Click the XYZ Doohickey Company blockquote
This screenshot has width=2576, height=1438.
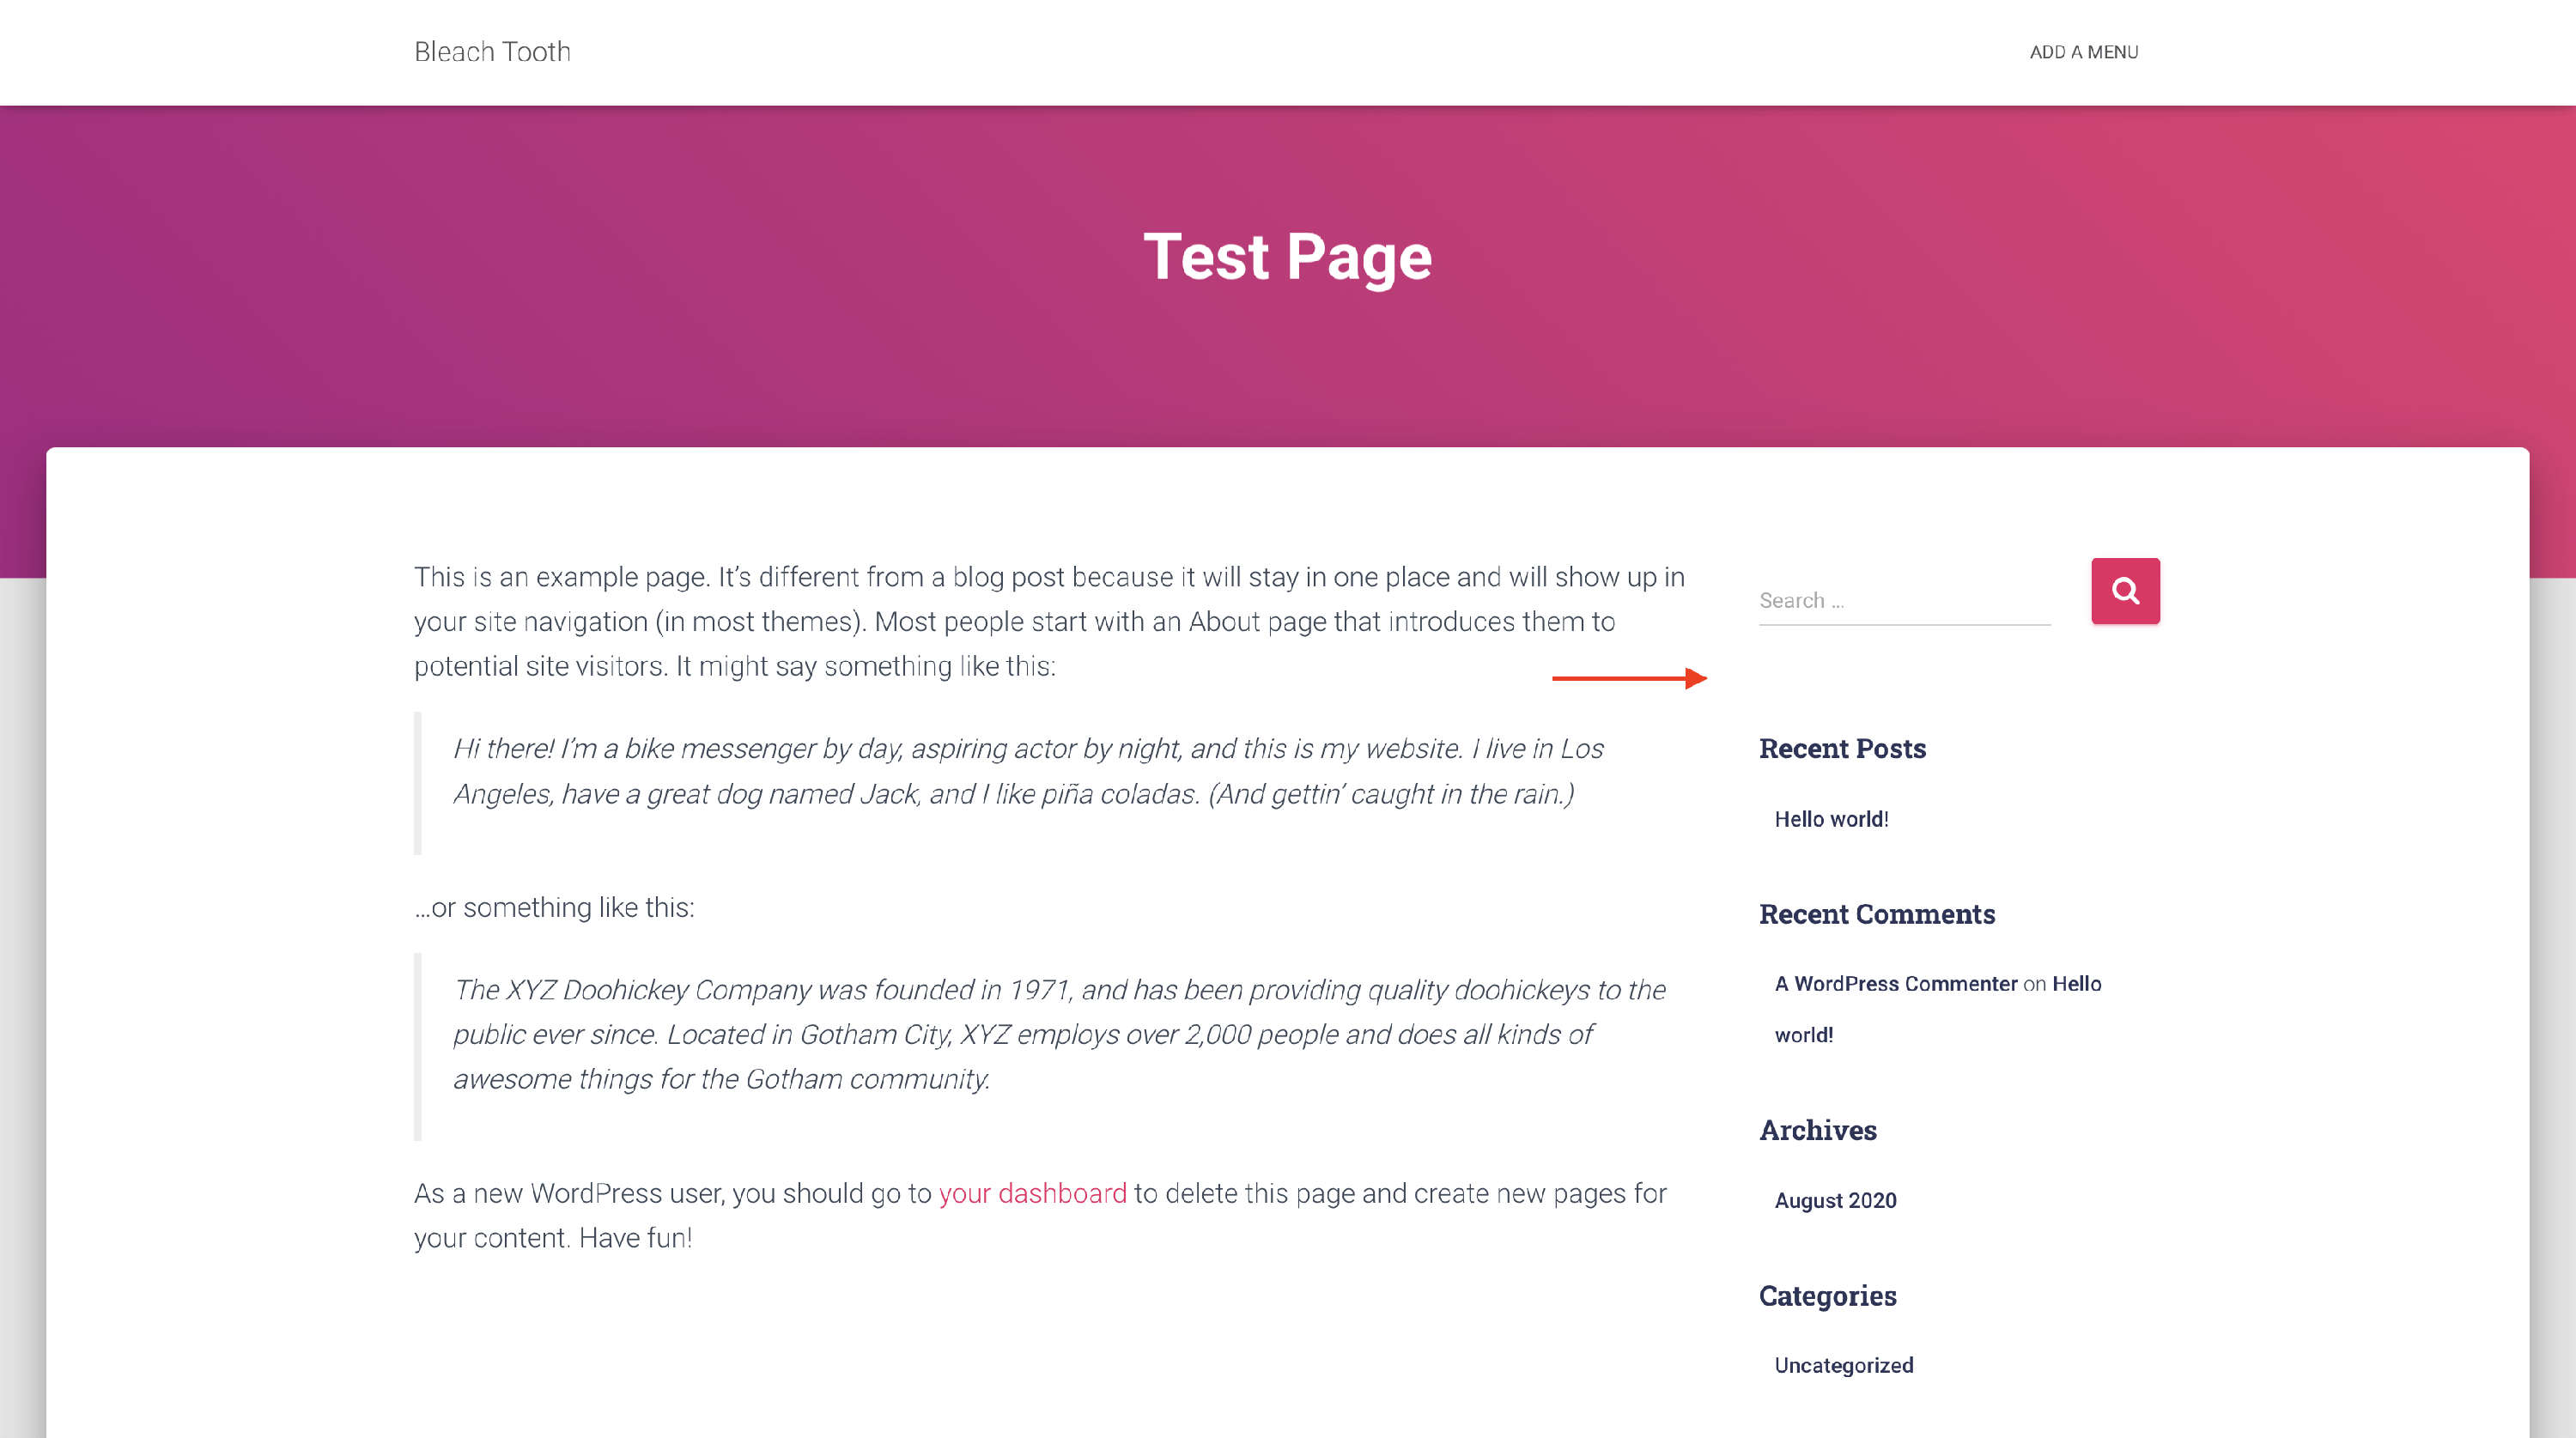(x=1058, y=1034)
